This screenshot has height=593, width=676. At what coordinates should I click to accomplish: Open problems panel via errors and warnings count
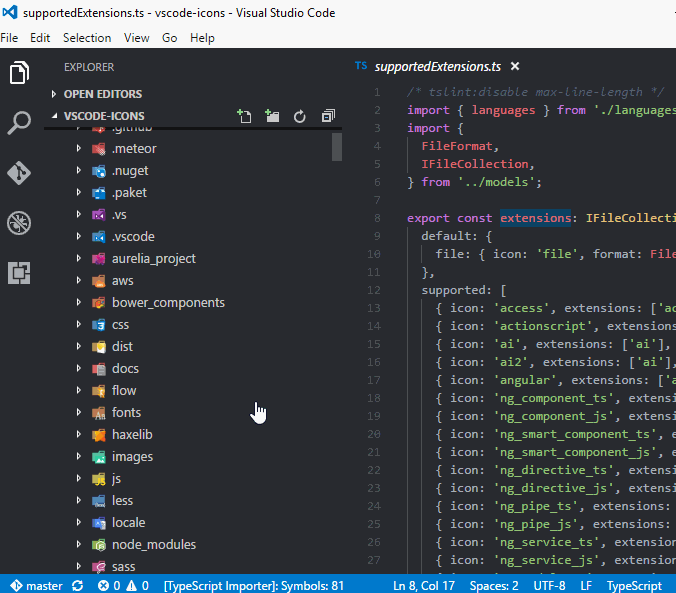click(x=123, y=586)
